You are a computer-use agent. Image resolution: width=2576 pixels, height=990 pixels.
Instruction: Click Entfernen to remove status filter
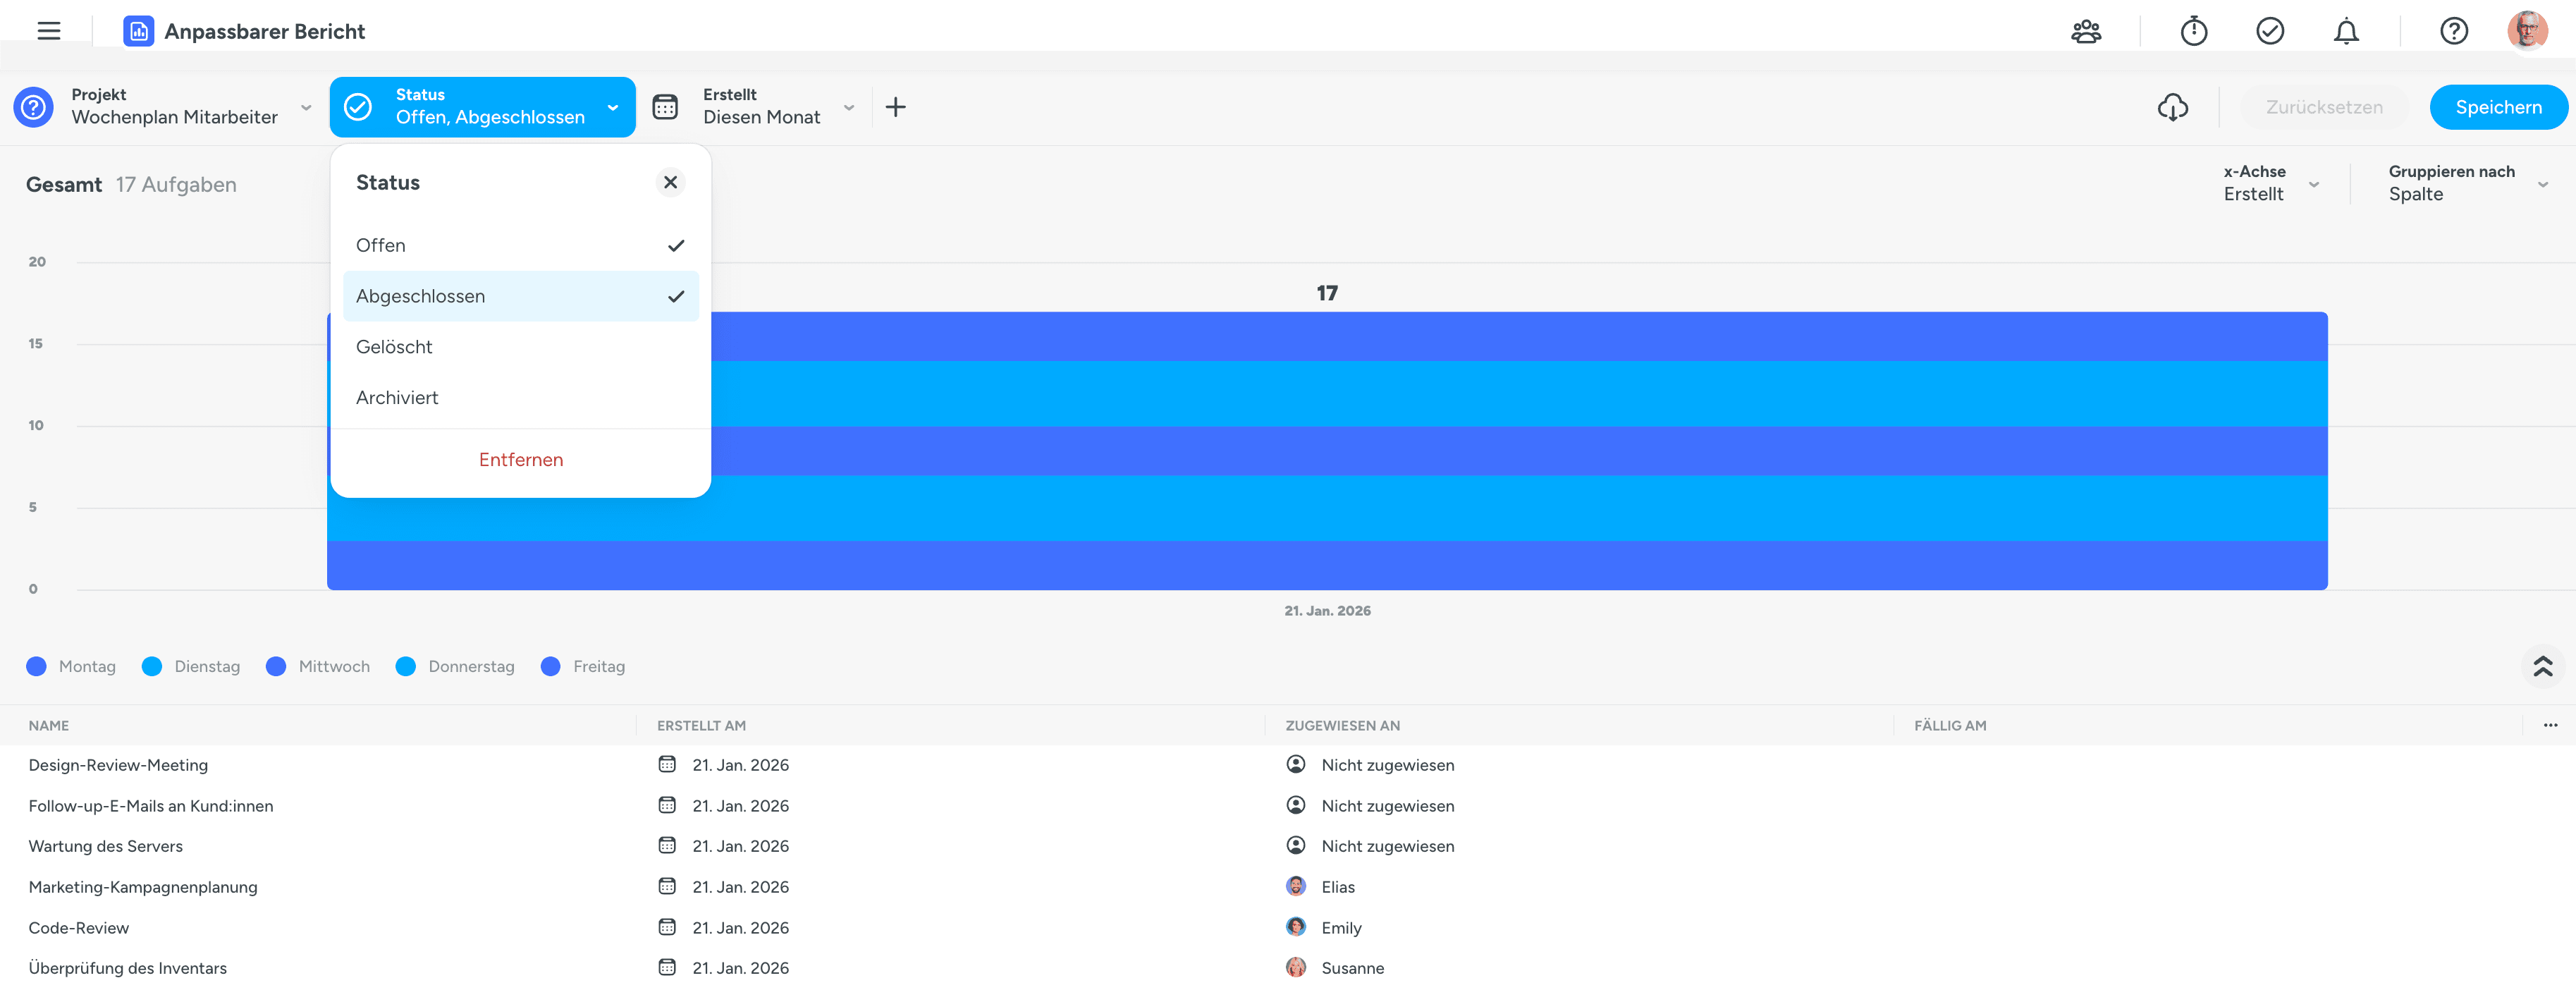[x=520, y=460]
